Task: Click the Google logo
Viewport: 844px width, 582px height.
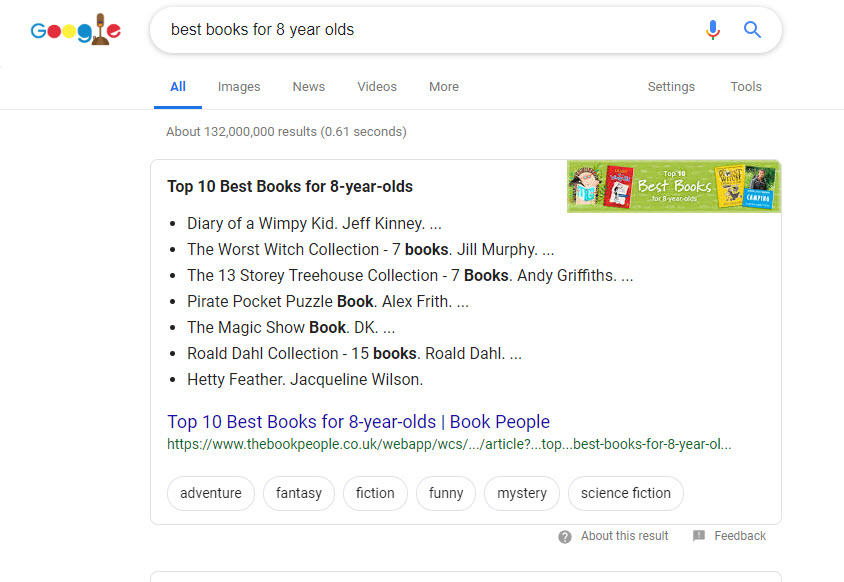Action: tap(76, 31)
